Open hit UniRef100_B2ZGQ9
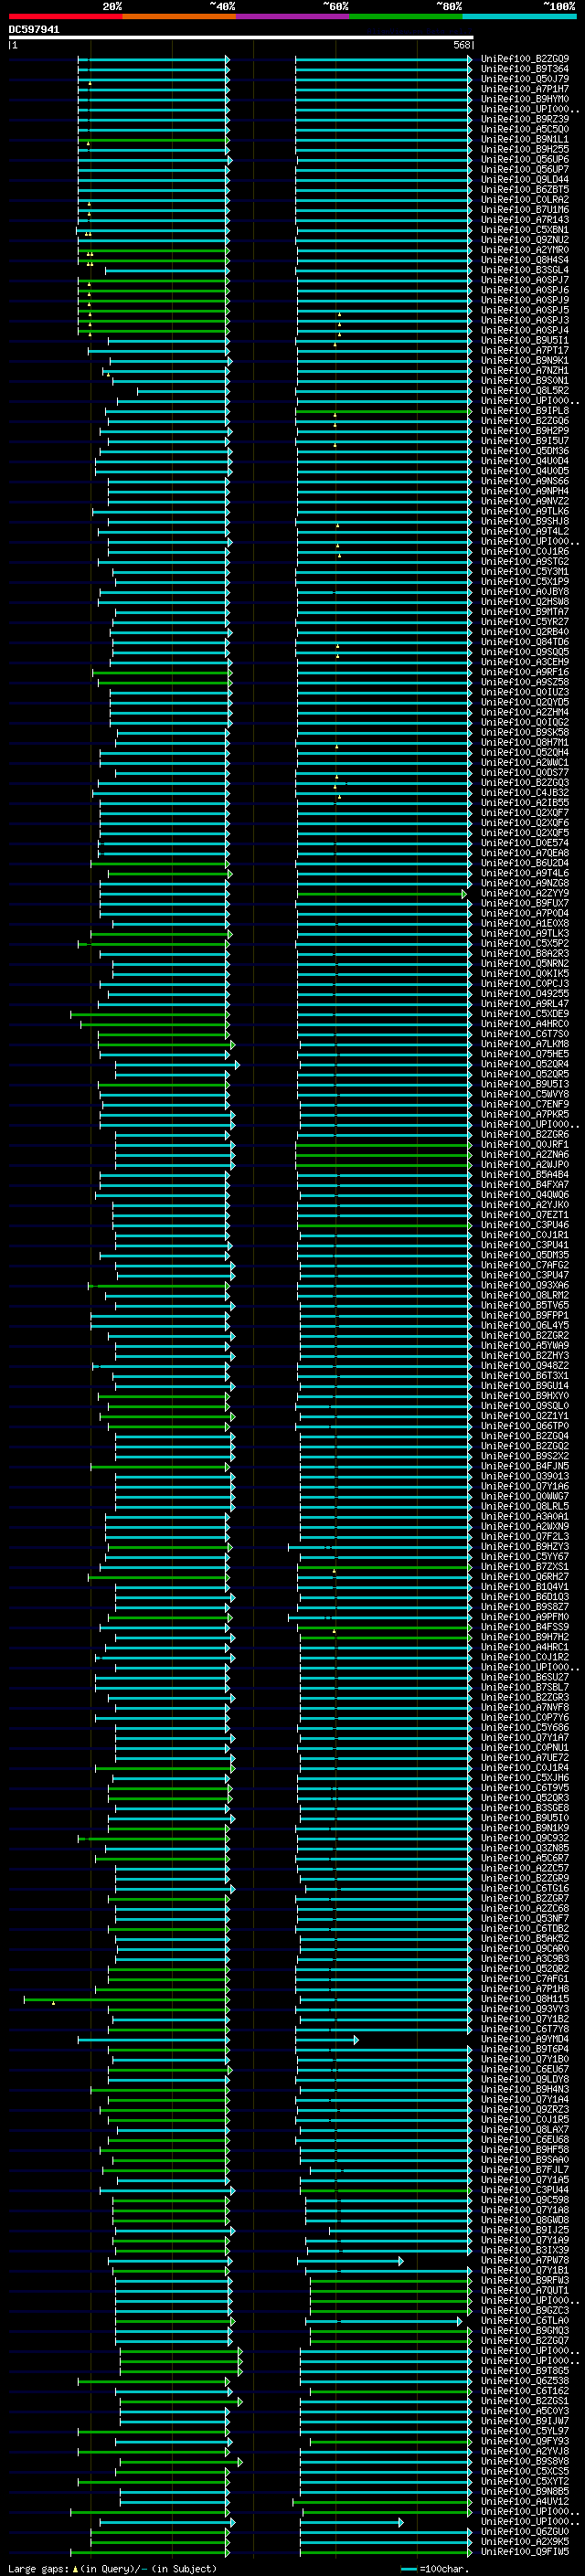 [x=525, y=59]
